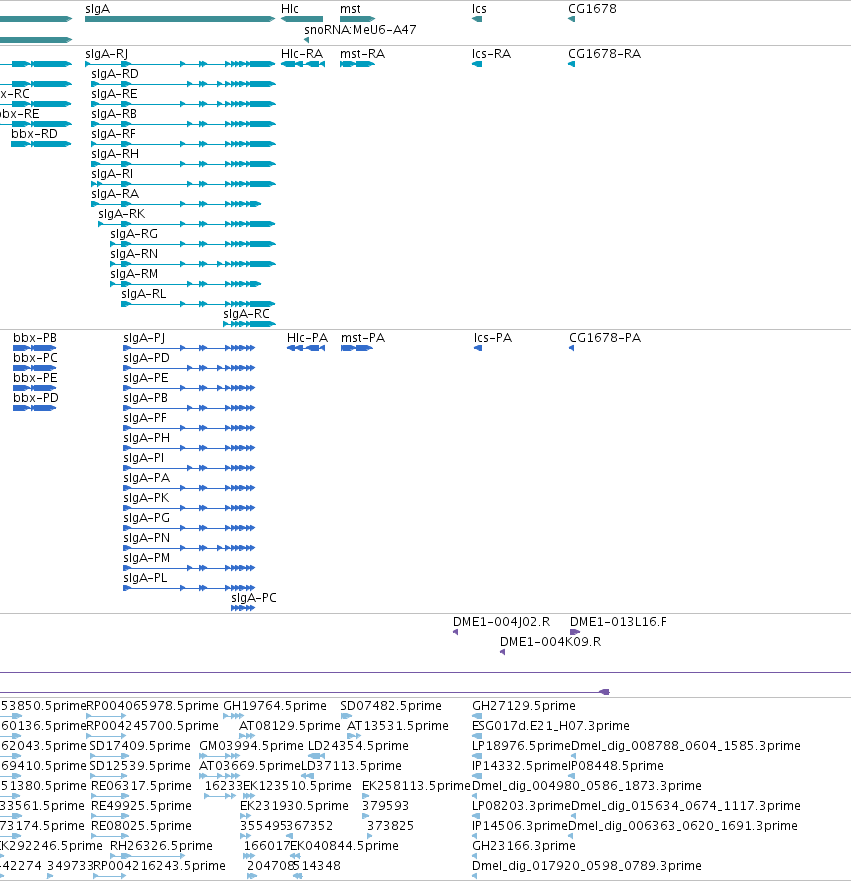Select EST GH27129.5prime
851x881 pixels.
point(477,716)
